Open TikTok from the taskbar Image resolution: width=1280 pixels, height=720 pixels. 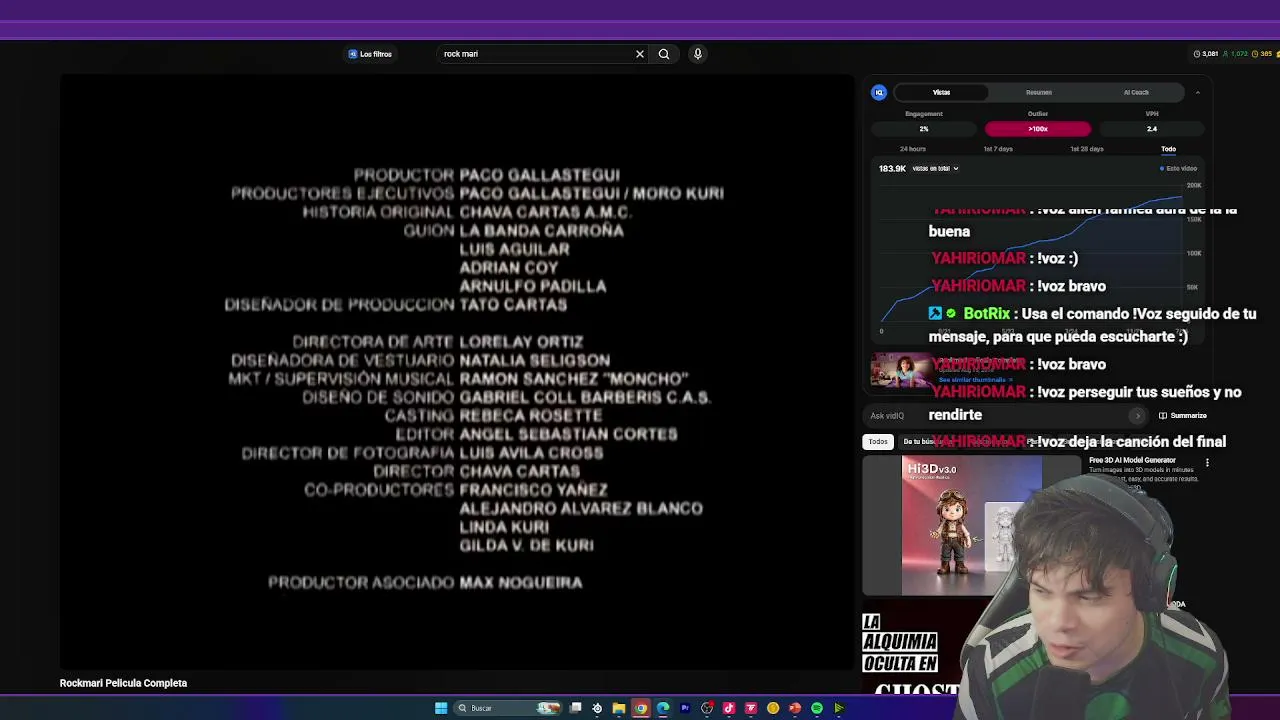pyautogui.click(x=729, y=708)
